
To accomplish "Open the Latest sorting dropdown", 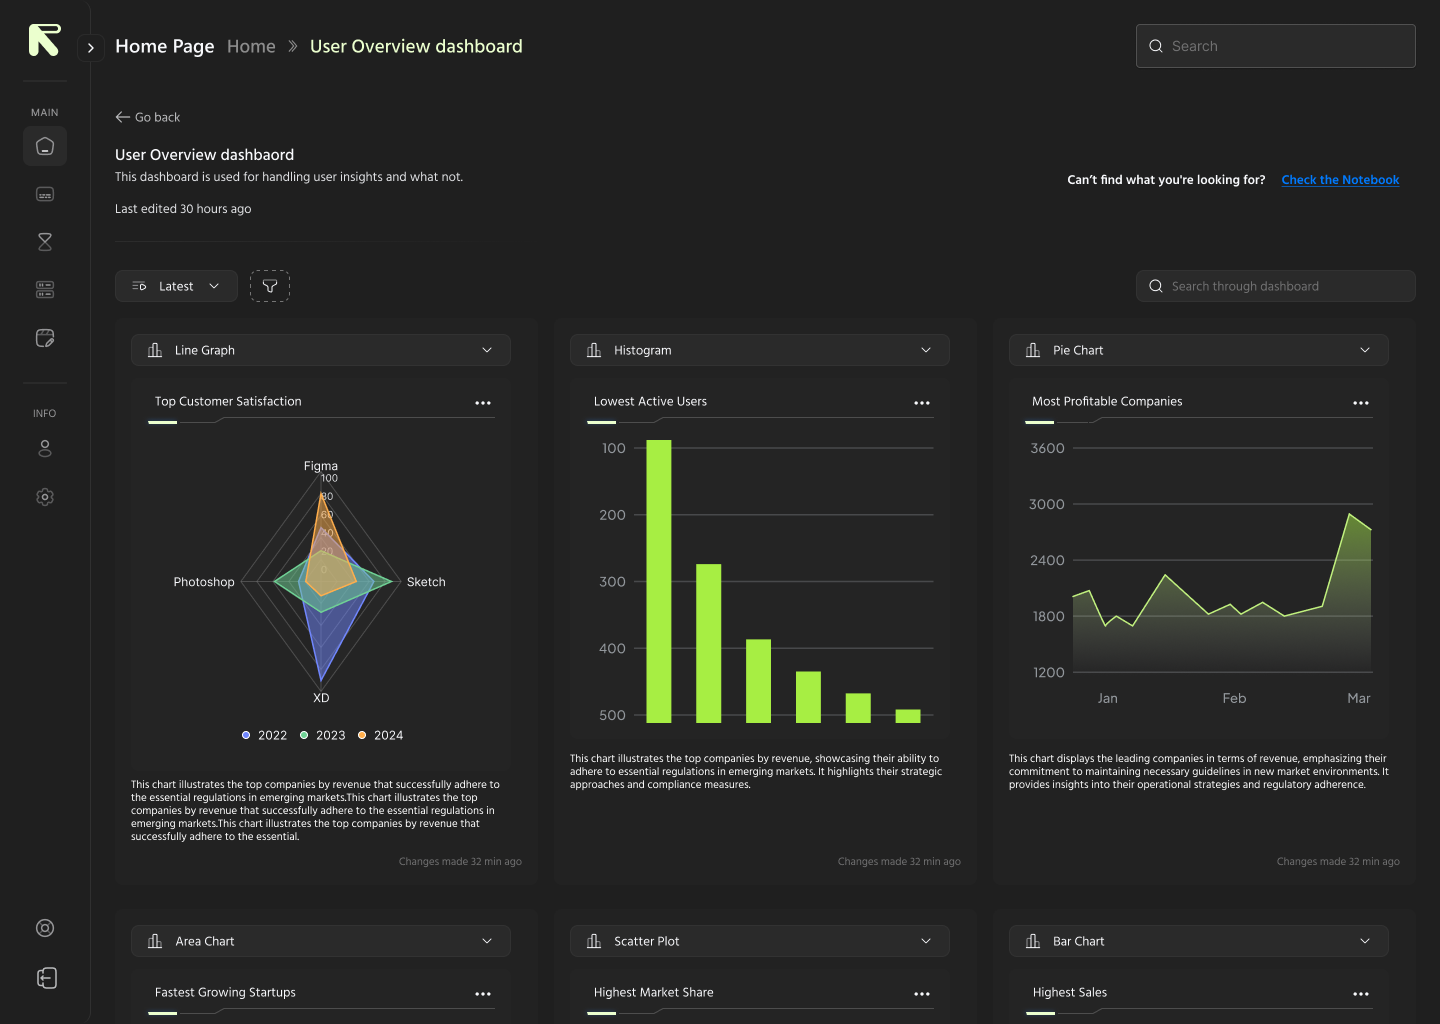I will point(176,286).
